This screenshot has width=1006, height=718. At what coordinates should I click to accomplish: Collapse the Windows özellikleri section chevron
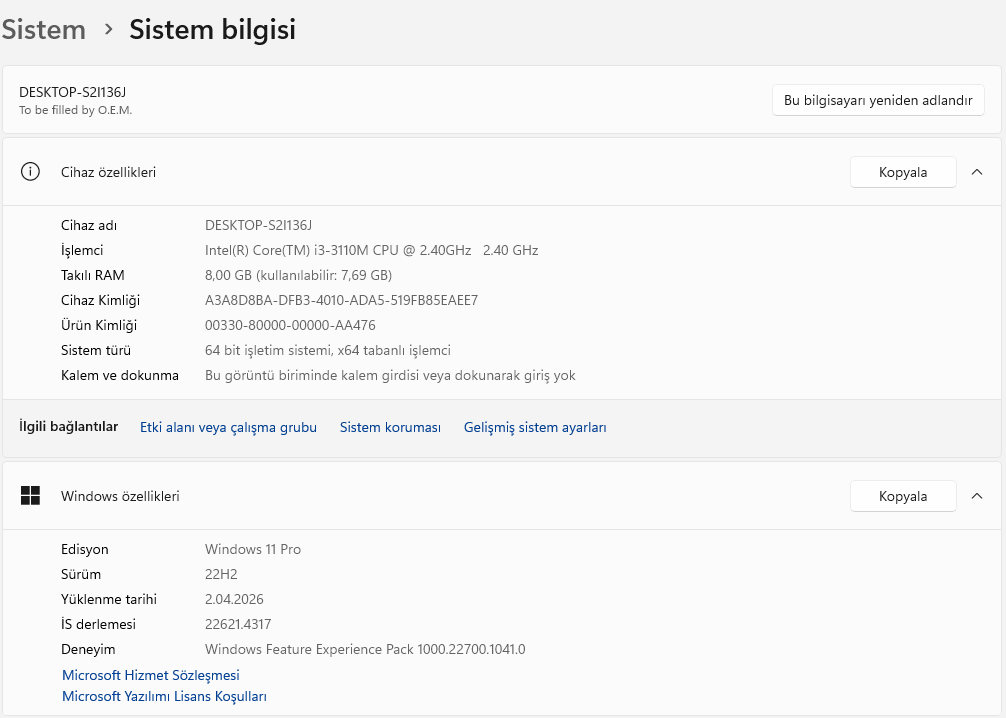pos(976,496)
